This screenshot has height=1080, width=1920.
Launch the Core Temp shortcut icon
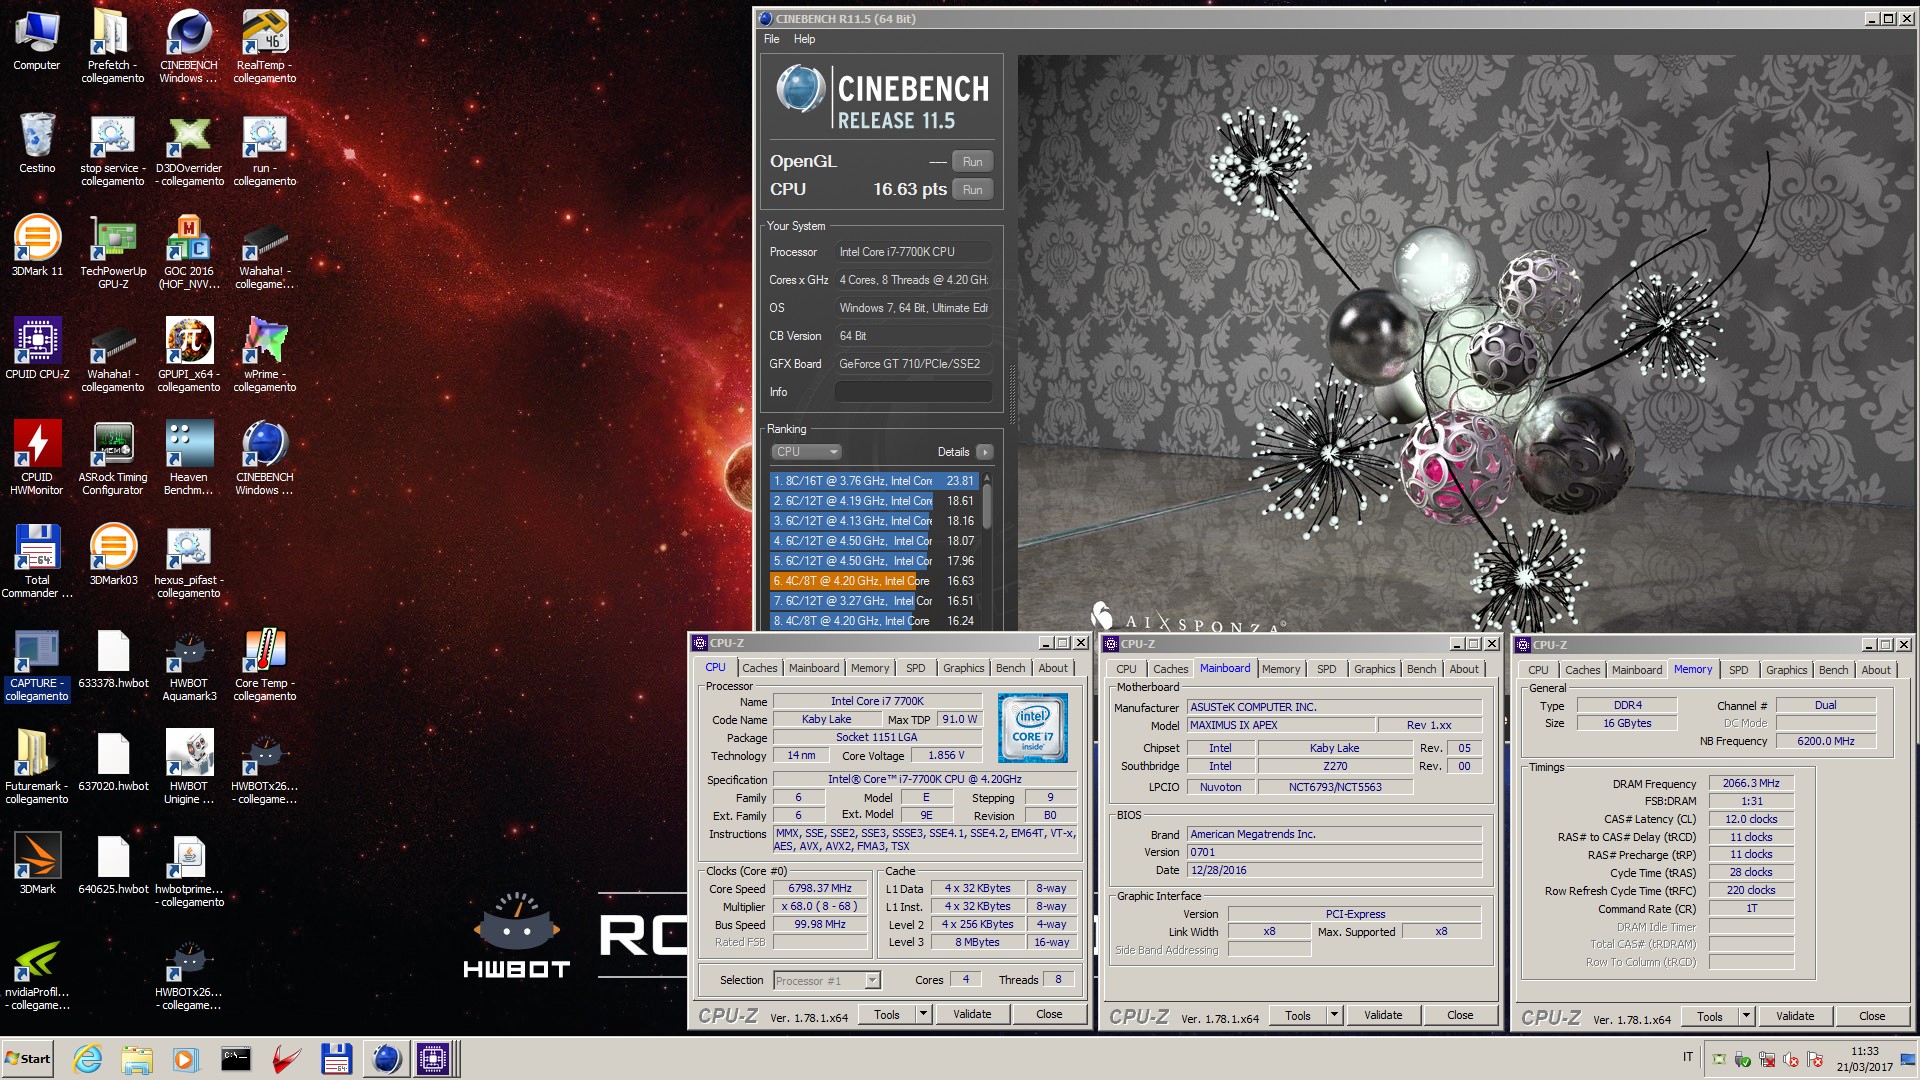pos(265,665)
